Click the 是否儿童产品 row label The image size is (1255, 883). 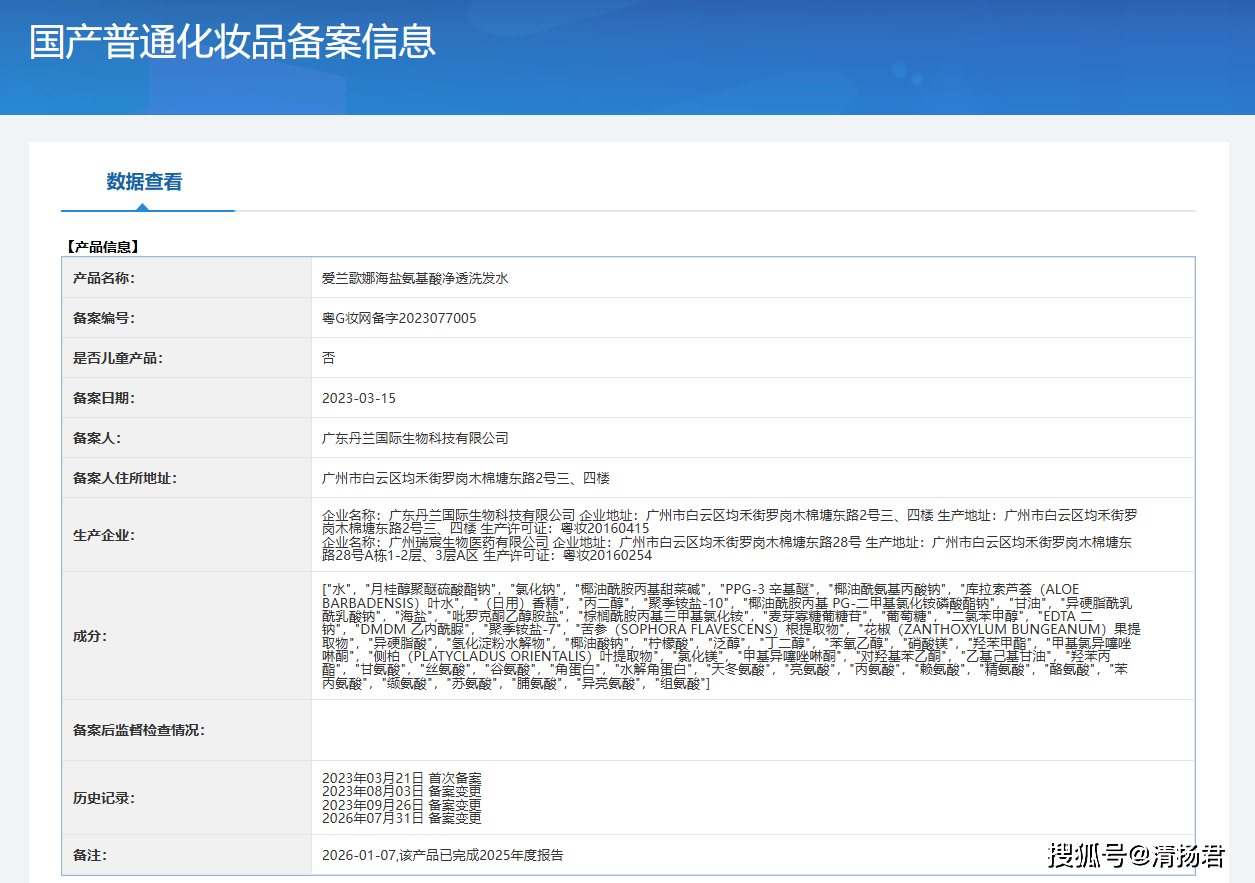(x=117, y=358)
